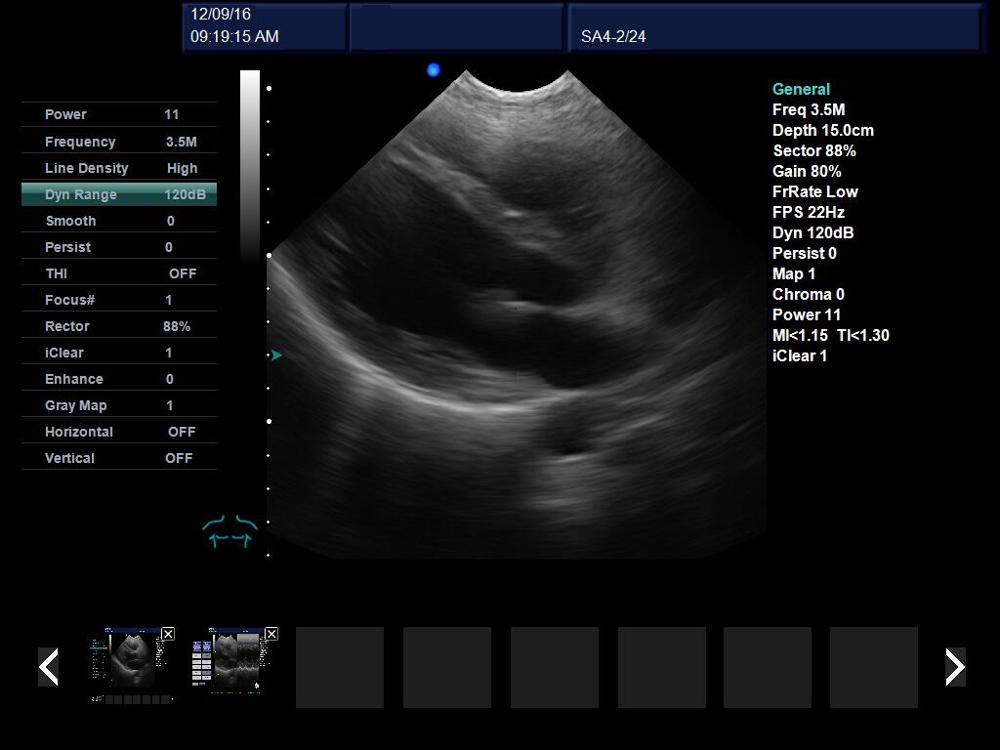
Task: Click the depth scale marker dots
Action: coord(267,300)
